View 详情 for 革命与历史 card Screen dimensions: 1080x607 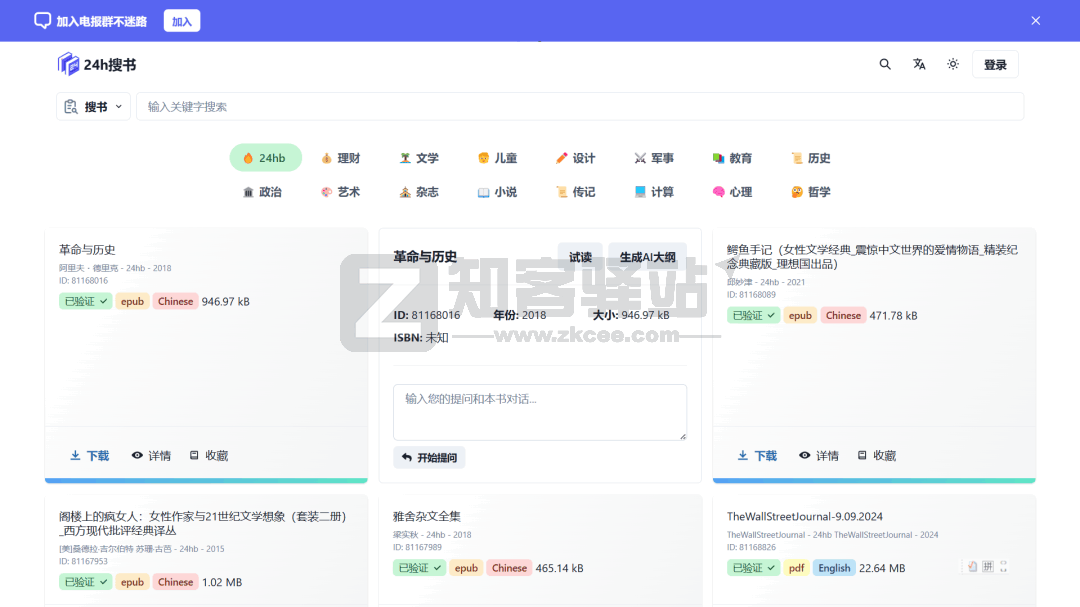click(x=151, y=456)
